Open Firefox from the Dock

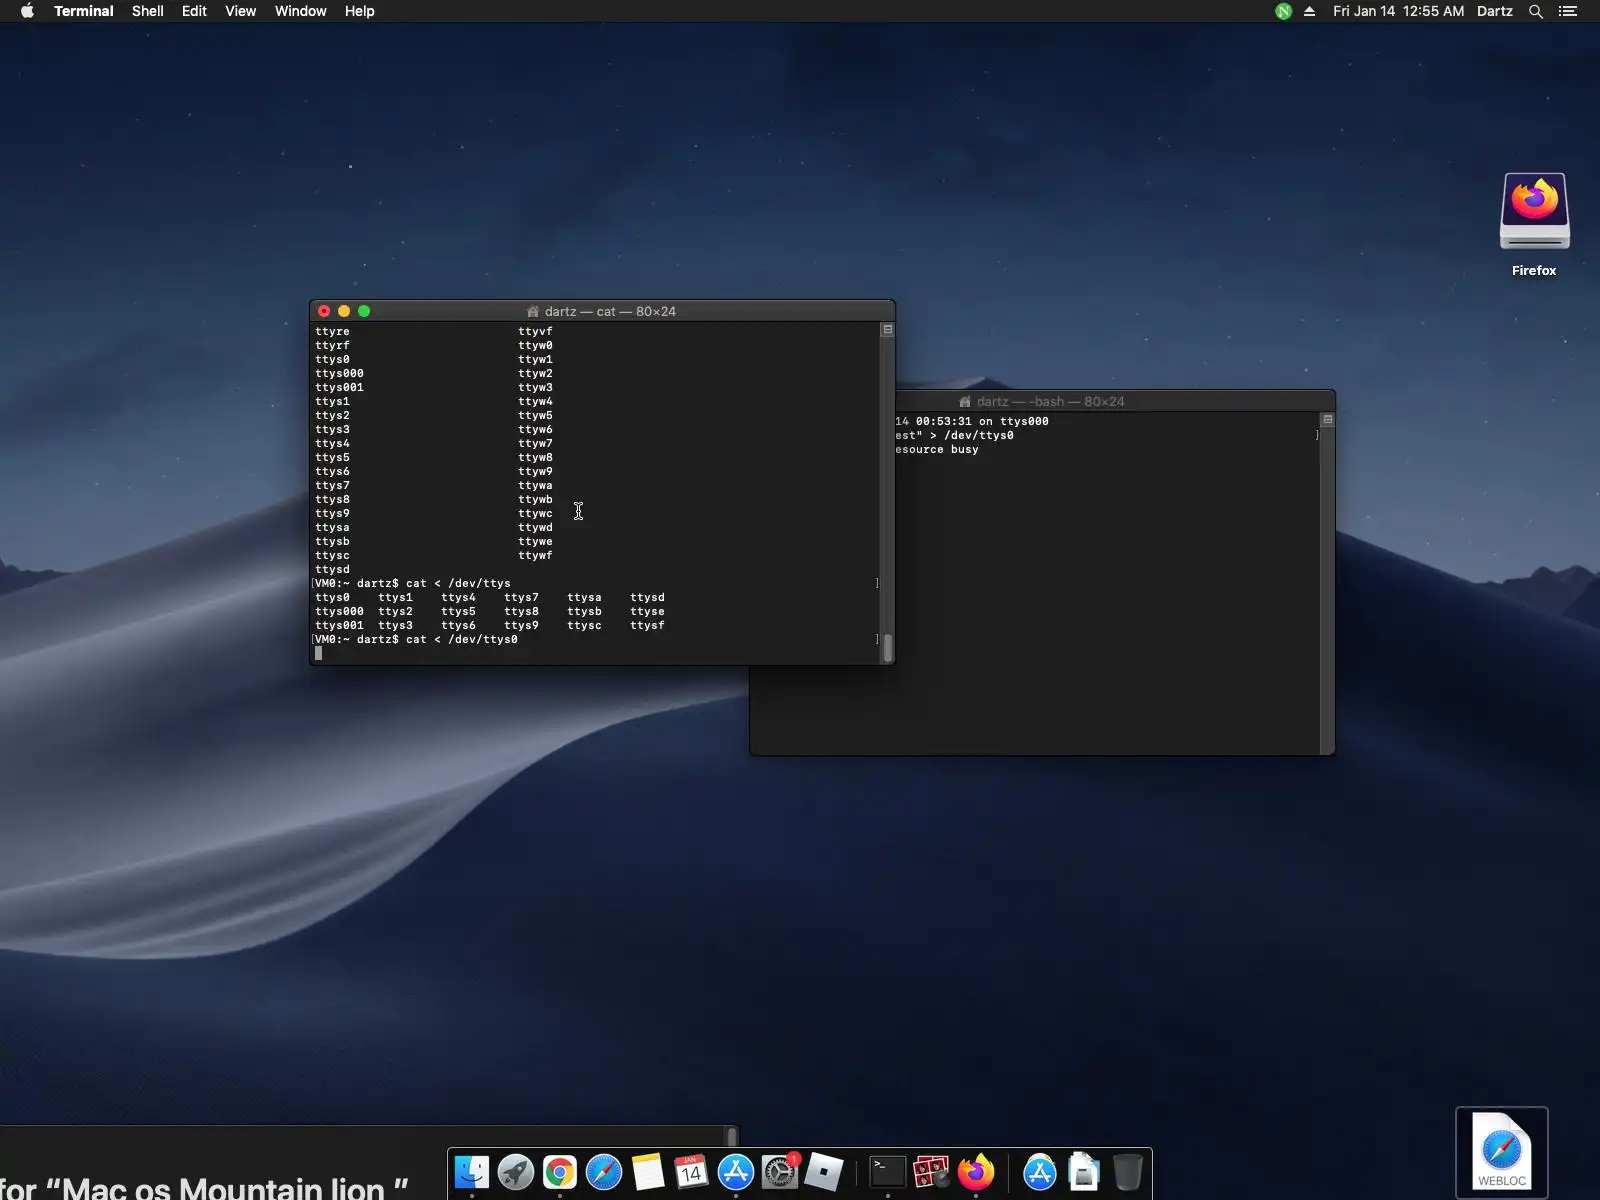point(976,1172)
